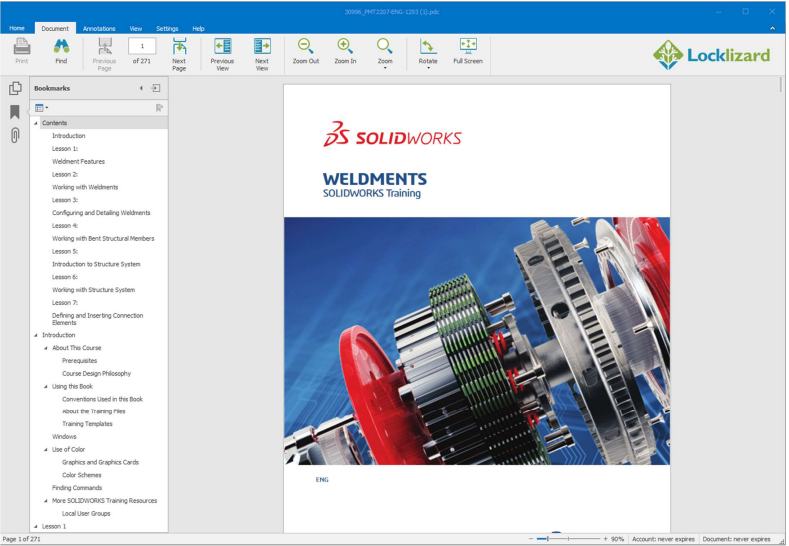Image resolution: width=789 pixels, height=546 pixels.
Task: Advance with the Next Page icon
Action: tap(180, 46)
